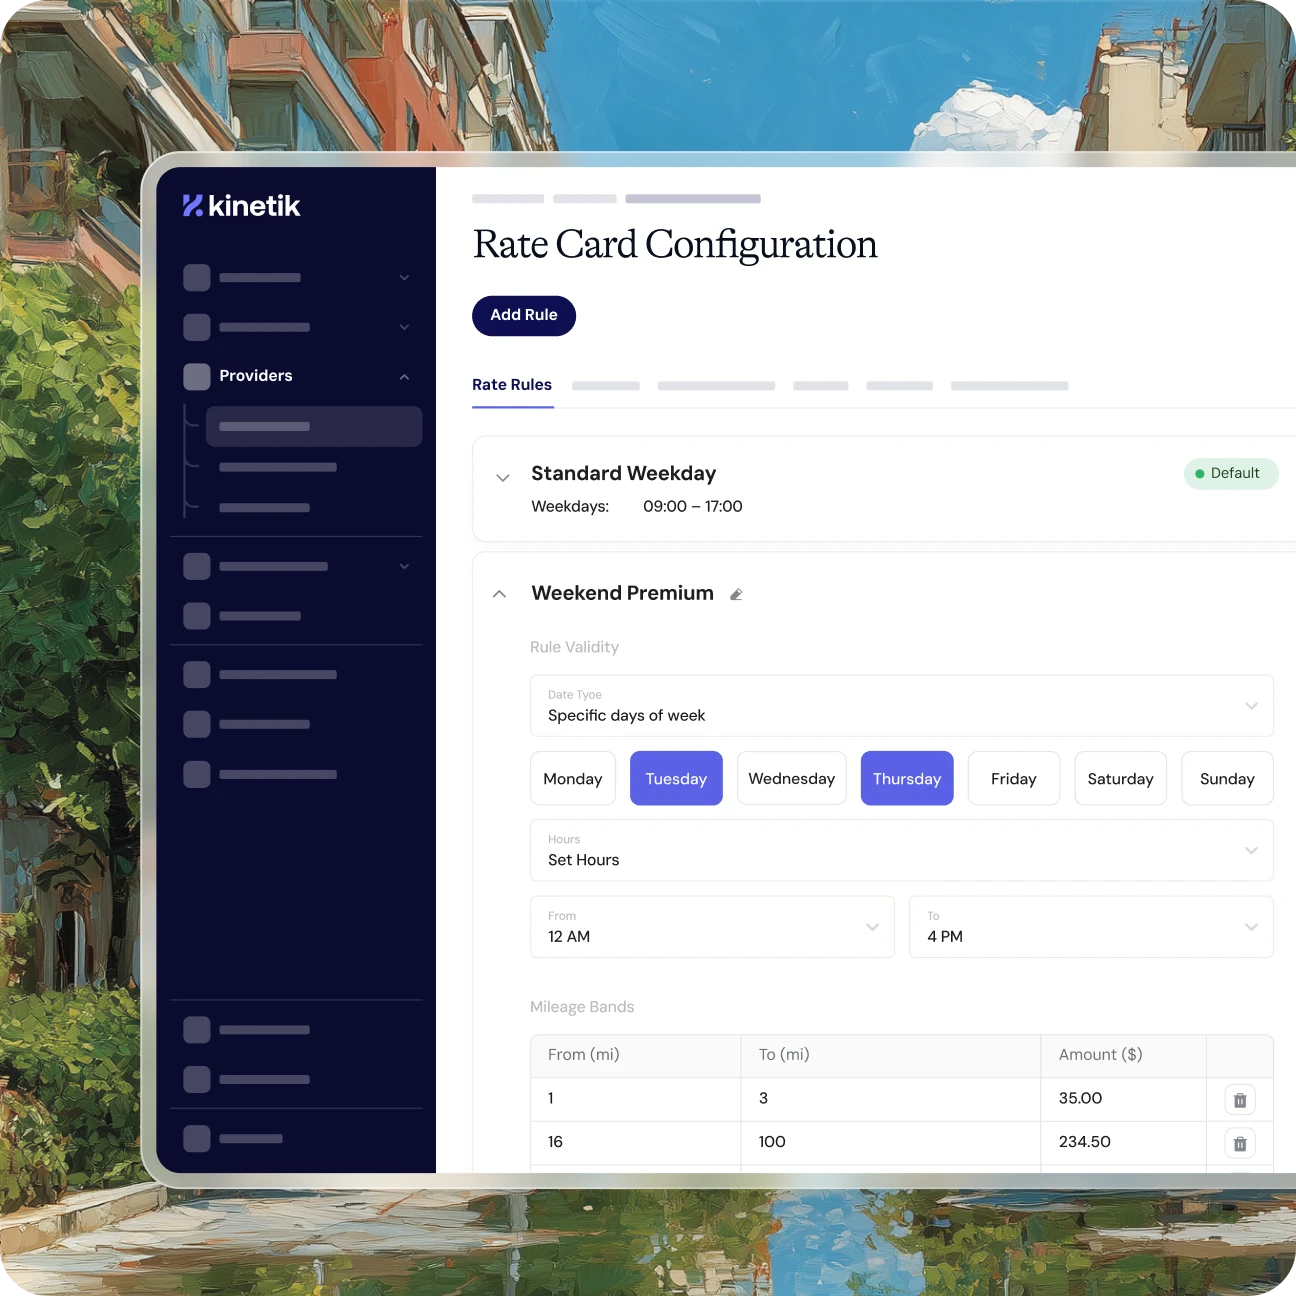The width and height of the screenshot is (1296, 1296).
Task: Open the From time dropdown showing 12 AM
Action: point(712,927)
